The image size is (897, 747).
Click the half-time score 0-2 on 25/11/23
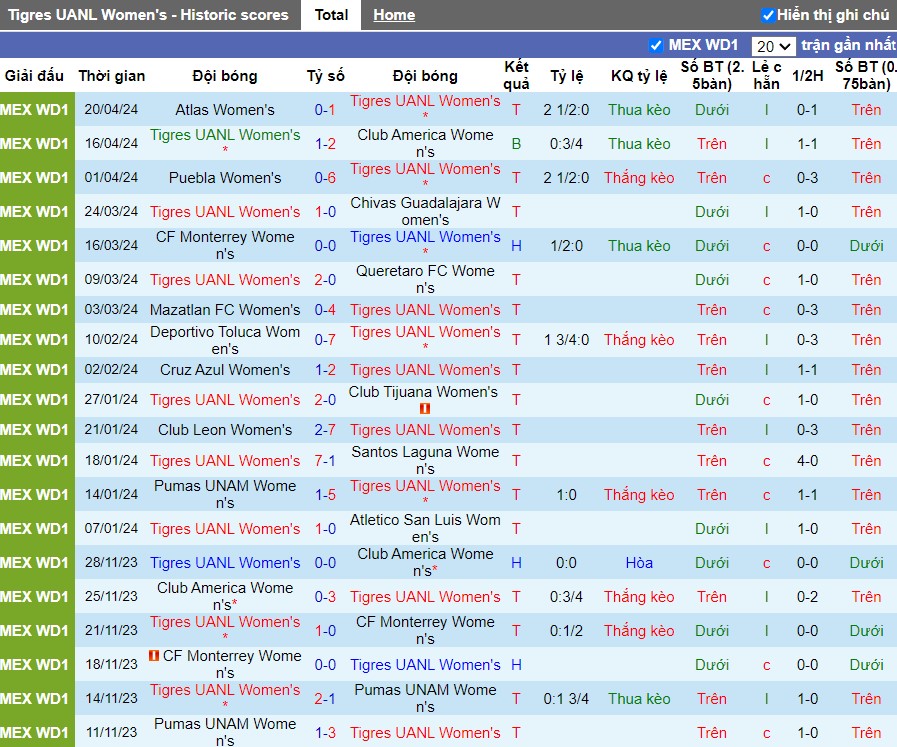pos(807,597)
